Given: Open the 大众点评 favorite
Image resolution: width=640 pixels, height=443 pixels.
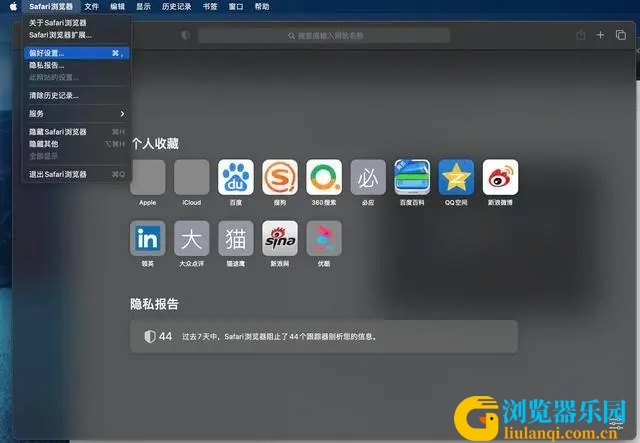Looking at the screenshot, I should tap(191, 238).
